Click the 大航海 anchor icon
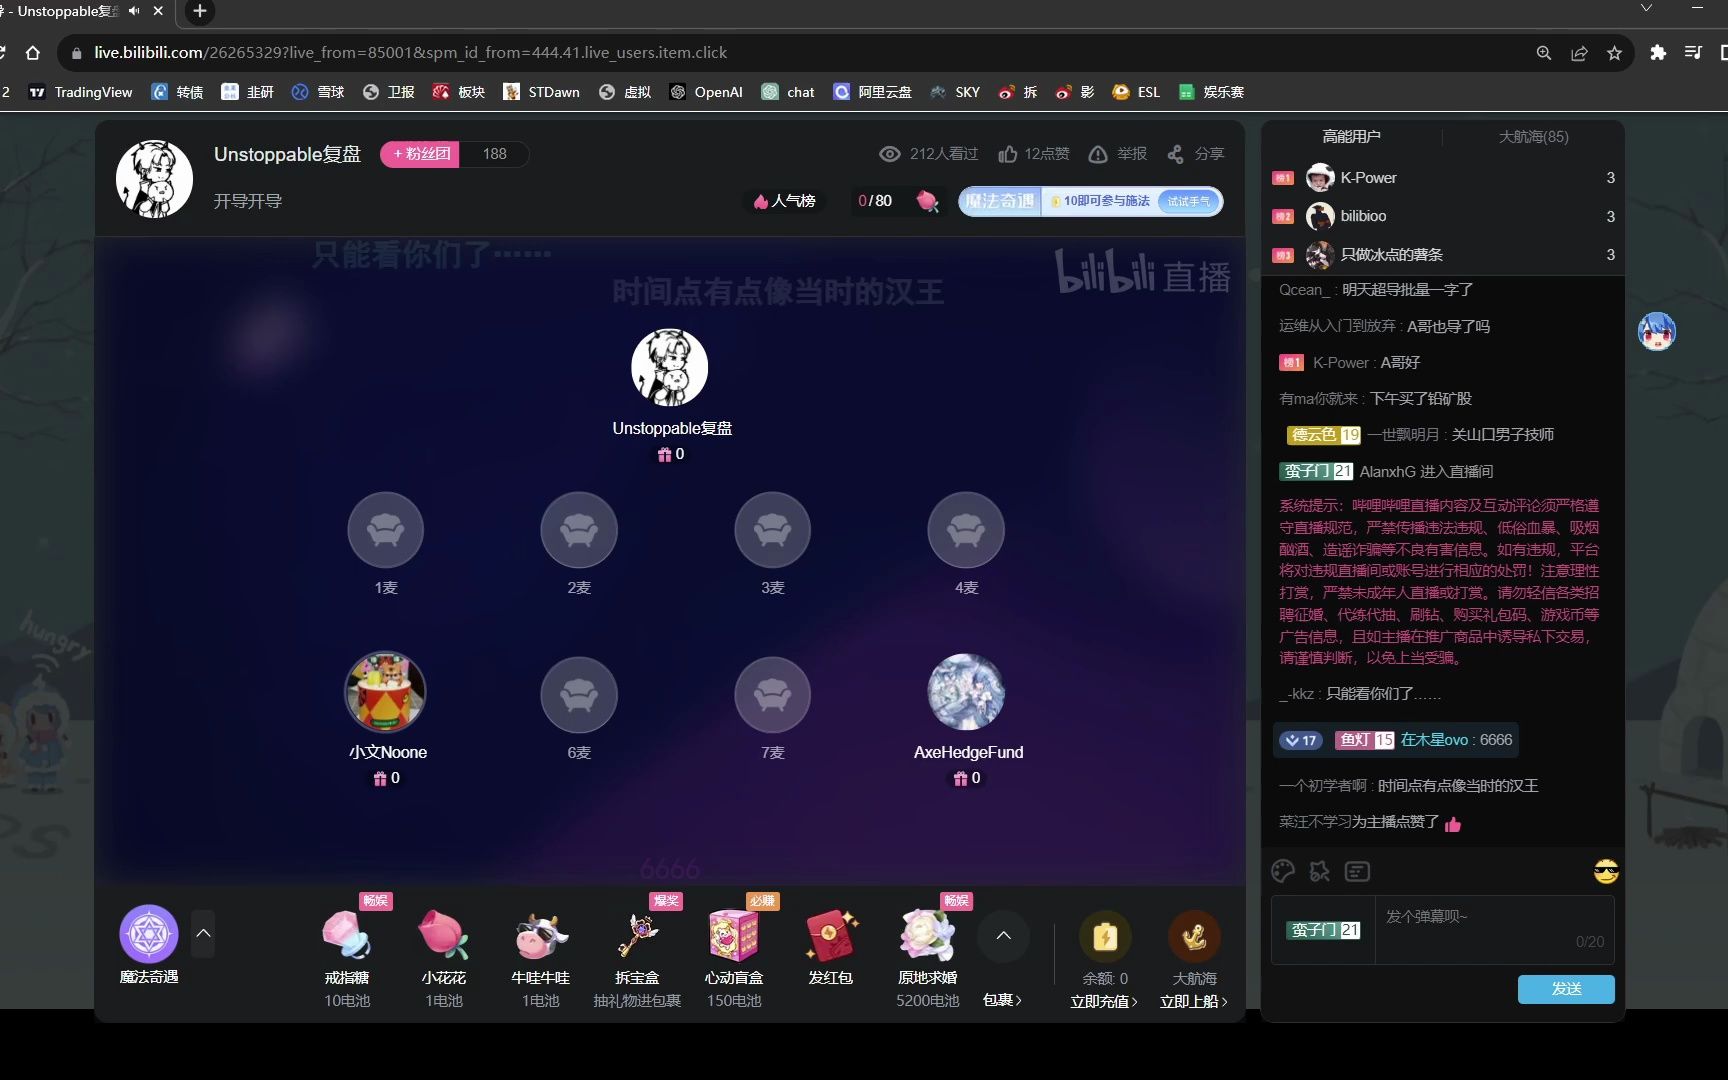 pos(1194,937)
